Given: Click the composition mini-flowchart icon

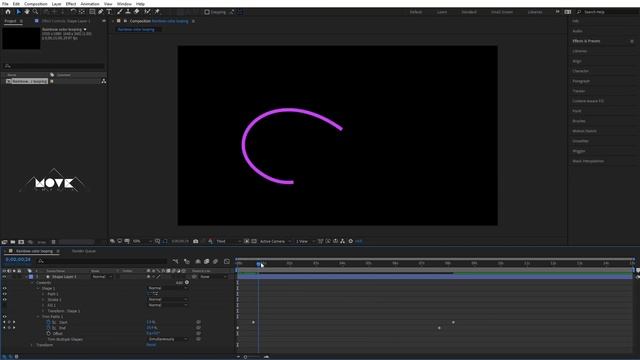Looking at the screenshot, I should (176, 261).
